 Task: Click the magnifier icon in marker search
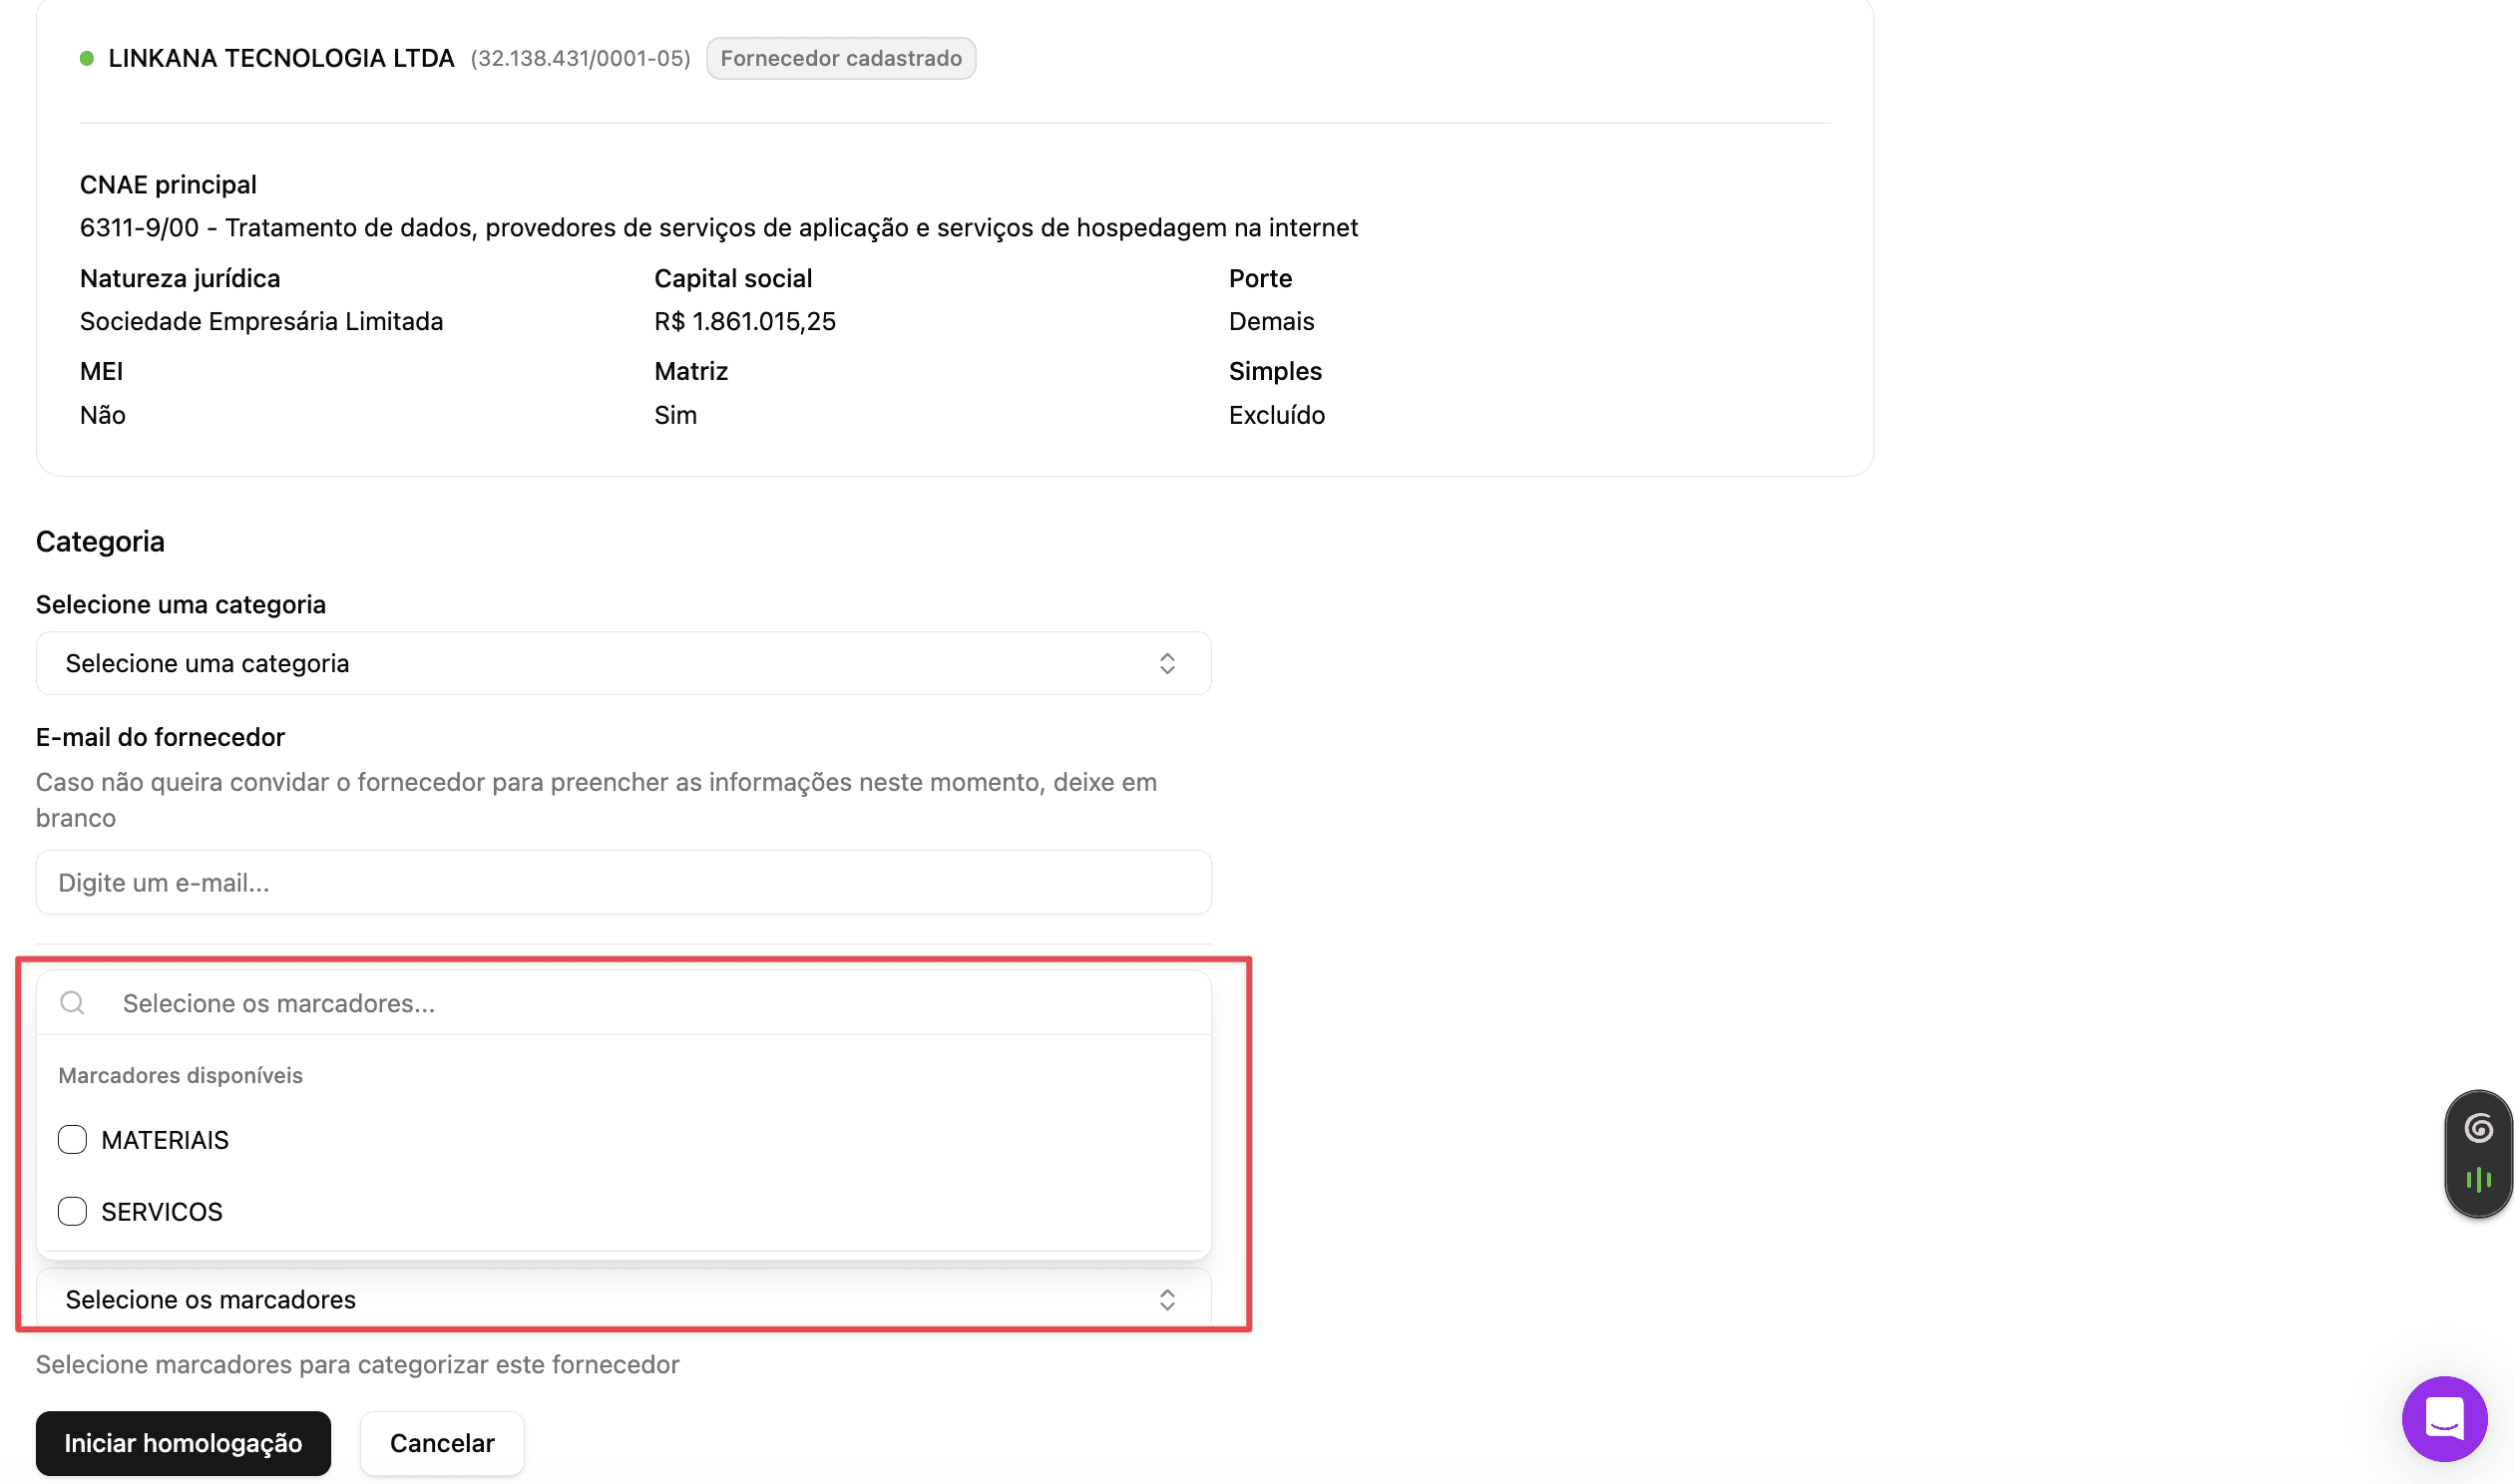(x=72, y=1003)
